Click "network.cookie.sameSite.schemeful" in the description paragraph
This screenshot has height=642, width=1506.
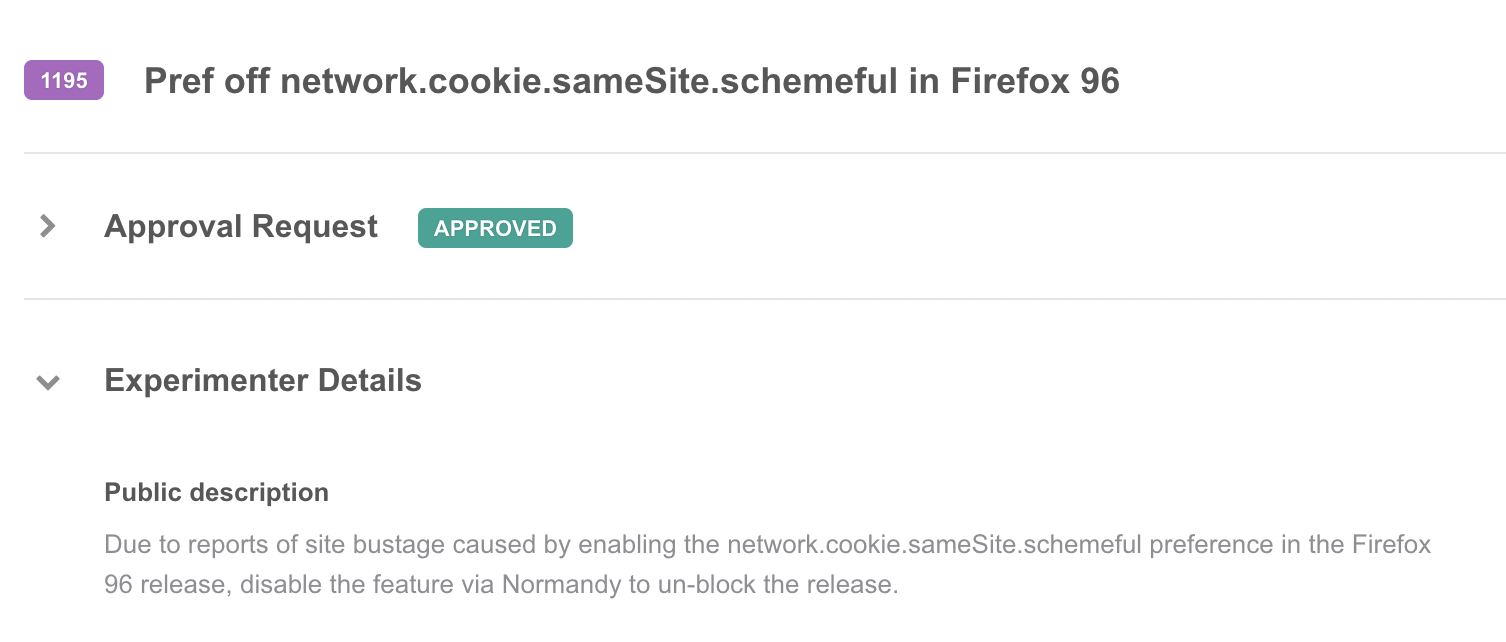click(934, 545)
